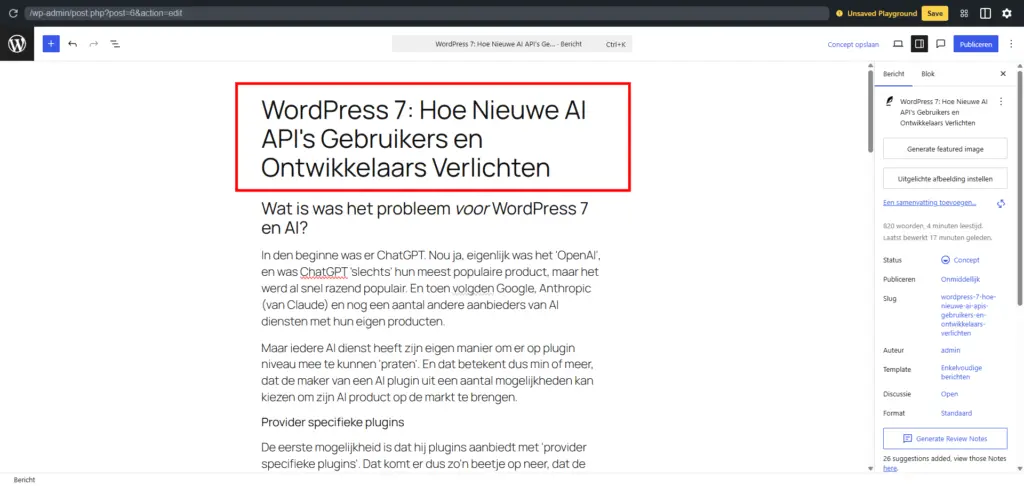Click Generate Review Notes button
This screenshot has height=486, width=1024.
pyautogui.click(x=945, y=438)
